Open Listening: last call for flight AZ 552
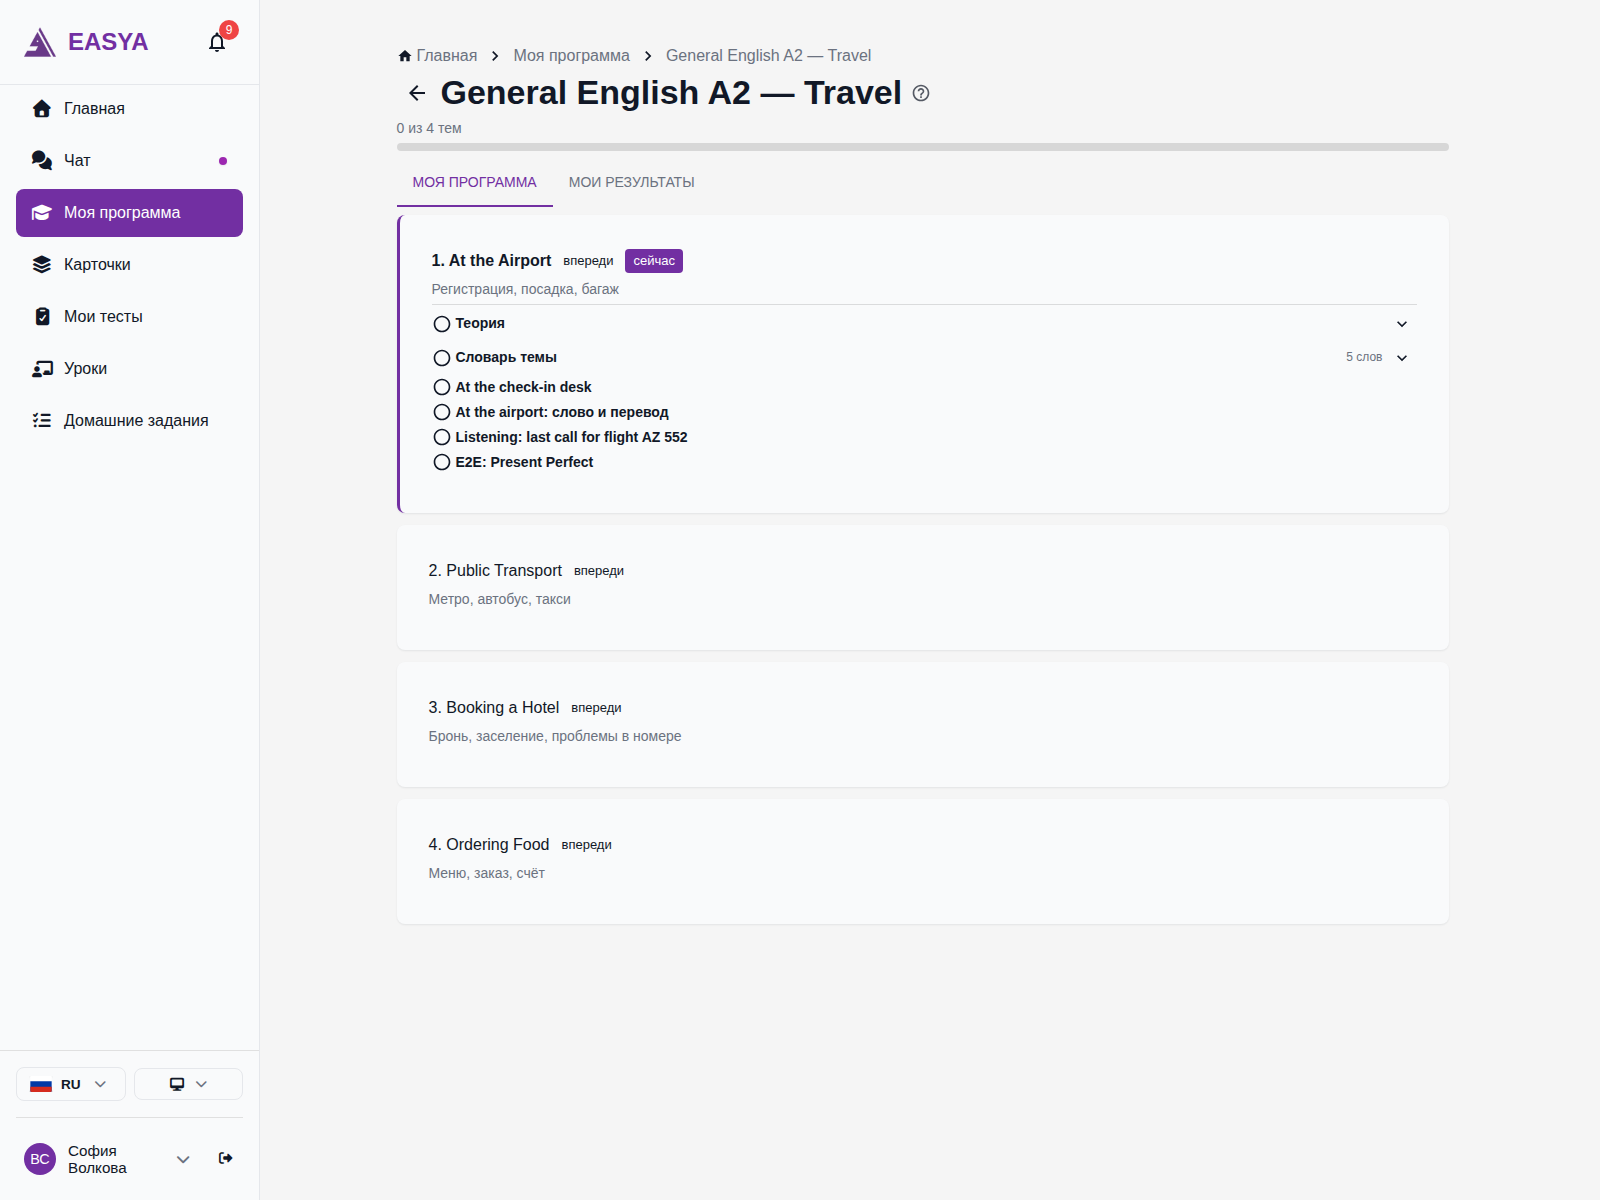The height and width of the screenshot is (1200, 1600). pos(571,437)
